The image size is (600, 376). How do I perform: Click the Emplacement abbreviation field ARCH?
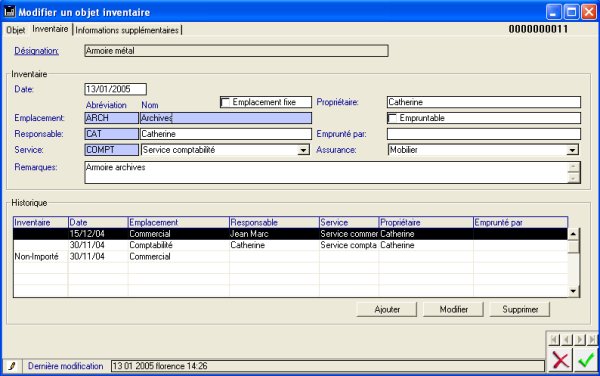[x=111, y=118]
